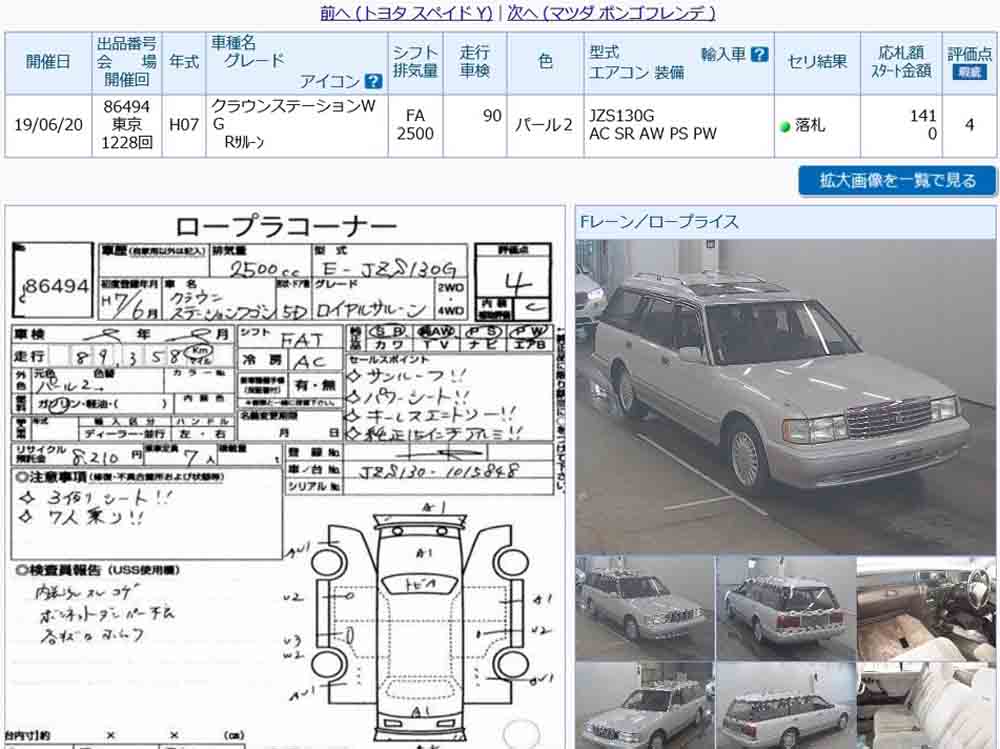Select the model code JZS130G in the table
The width and height of the screenshot is (1000, 749).
621,116
